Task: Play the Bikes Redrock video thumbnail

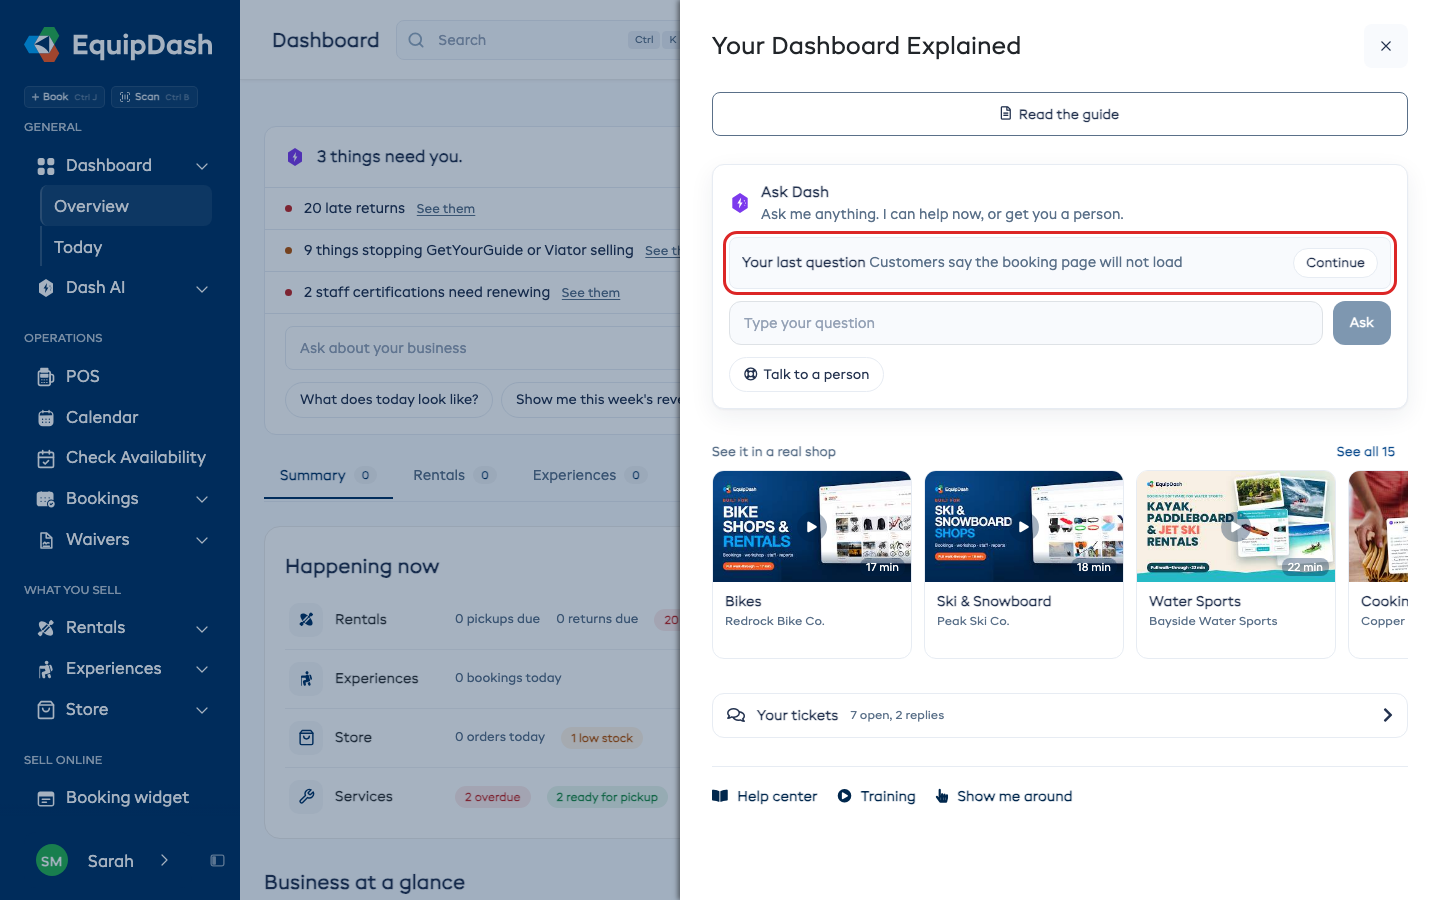Action: [812, 526]
